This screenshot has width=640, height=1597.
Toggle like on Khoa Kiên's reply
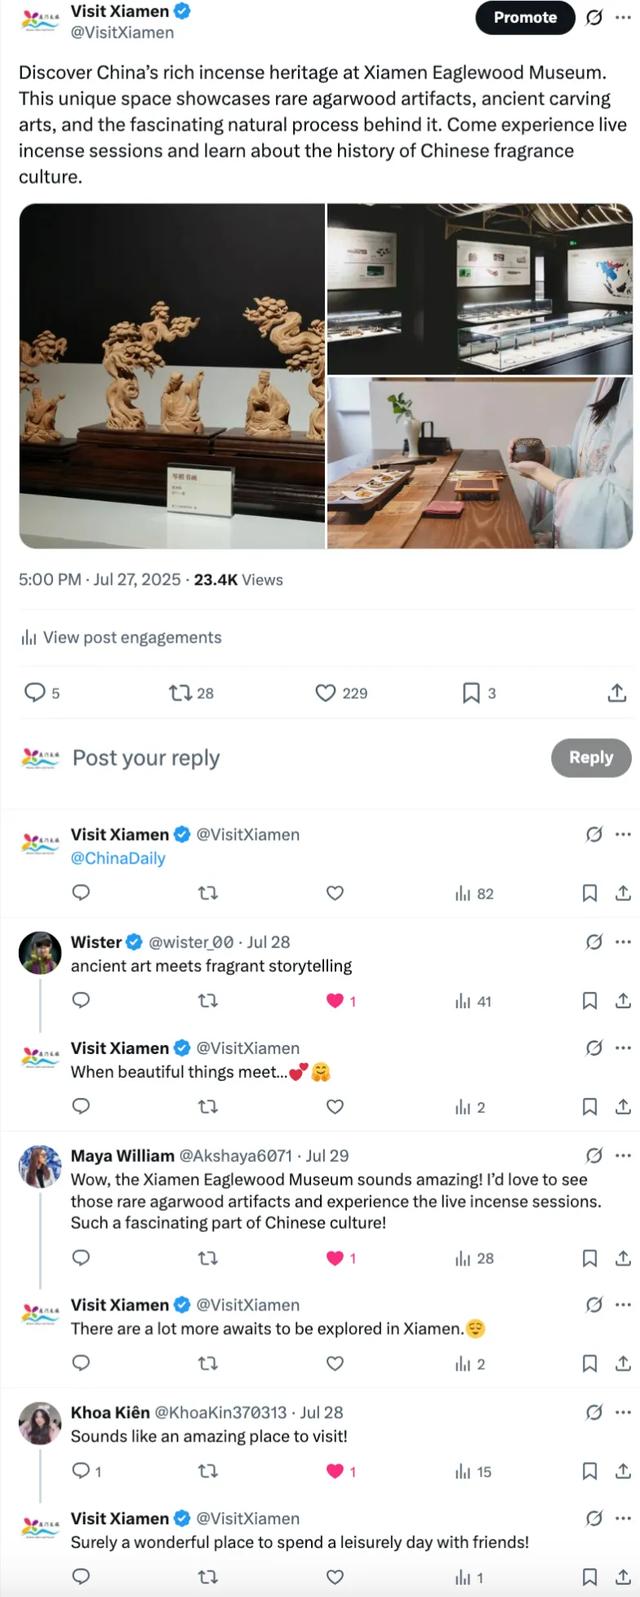341,1471
